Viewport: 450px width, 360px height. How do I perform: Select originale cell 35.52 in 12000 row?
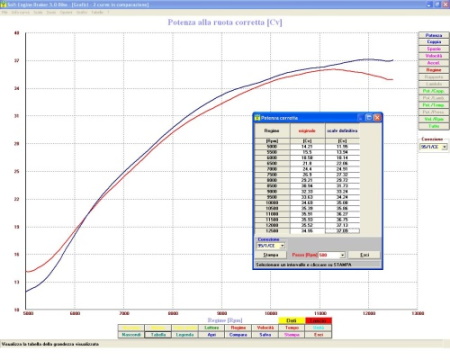307,225
